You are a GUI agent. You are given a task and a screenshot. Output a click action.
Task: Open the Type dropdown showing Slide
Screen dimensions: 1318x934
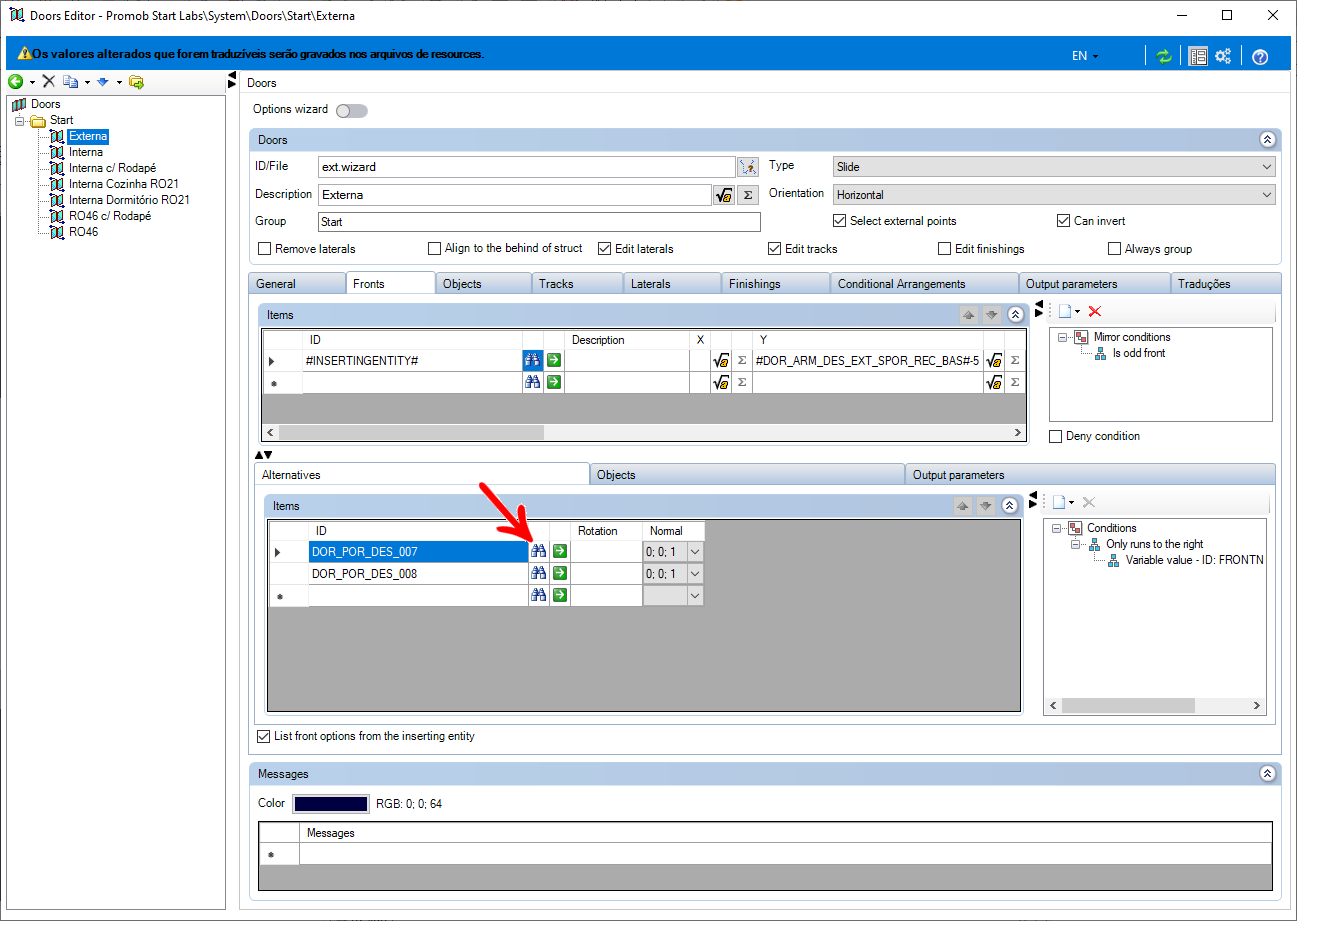point(1054,167)
